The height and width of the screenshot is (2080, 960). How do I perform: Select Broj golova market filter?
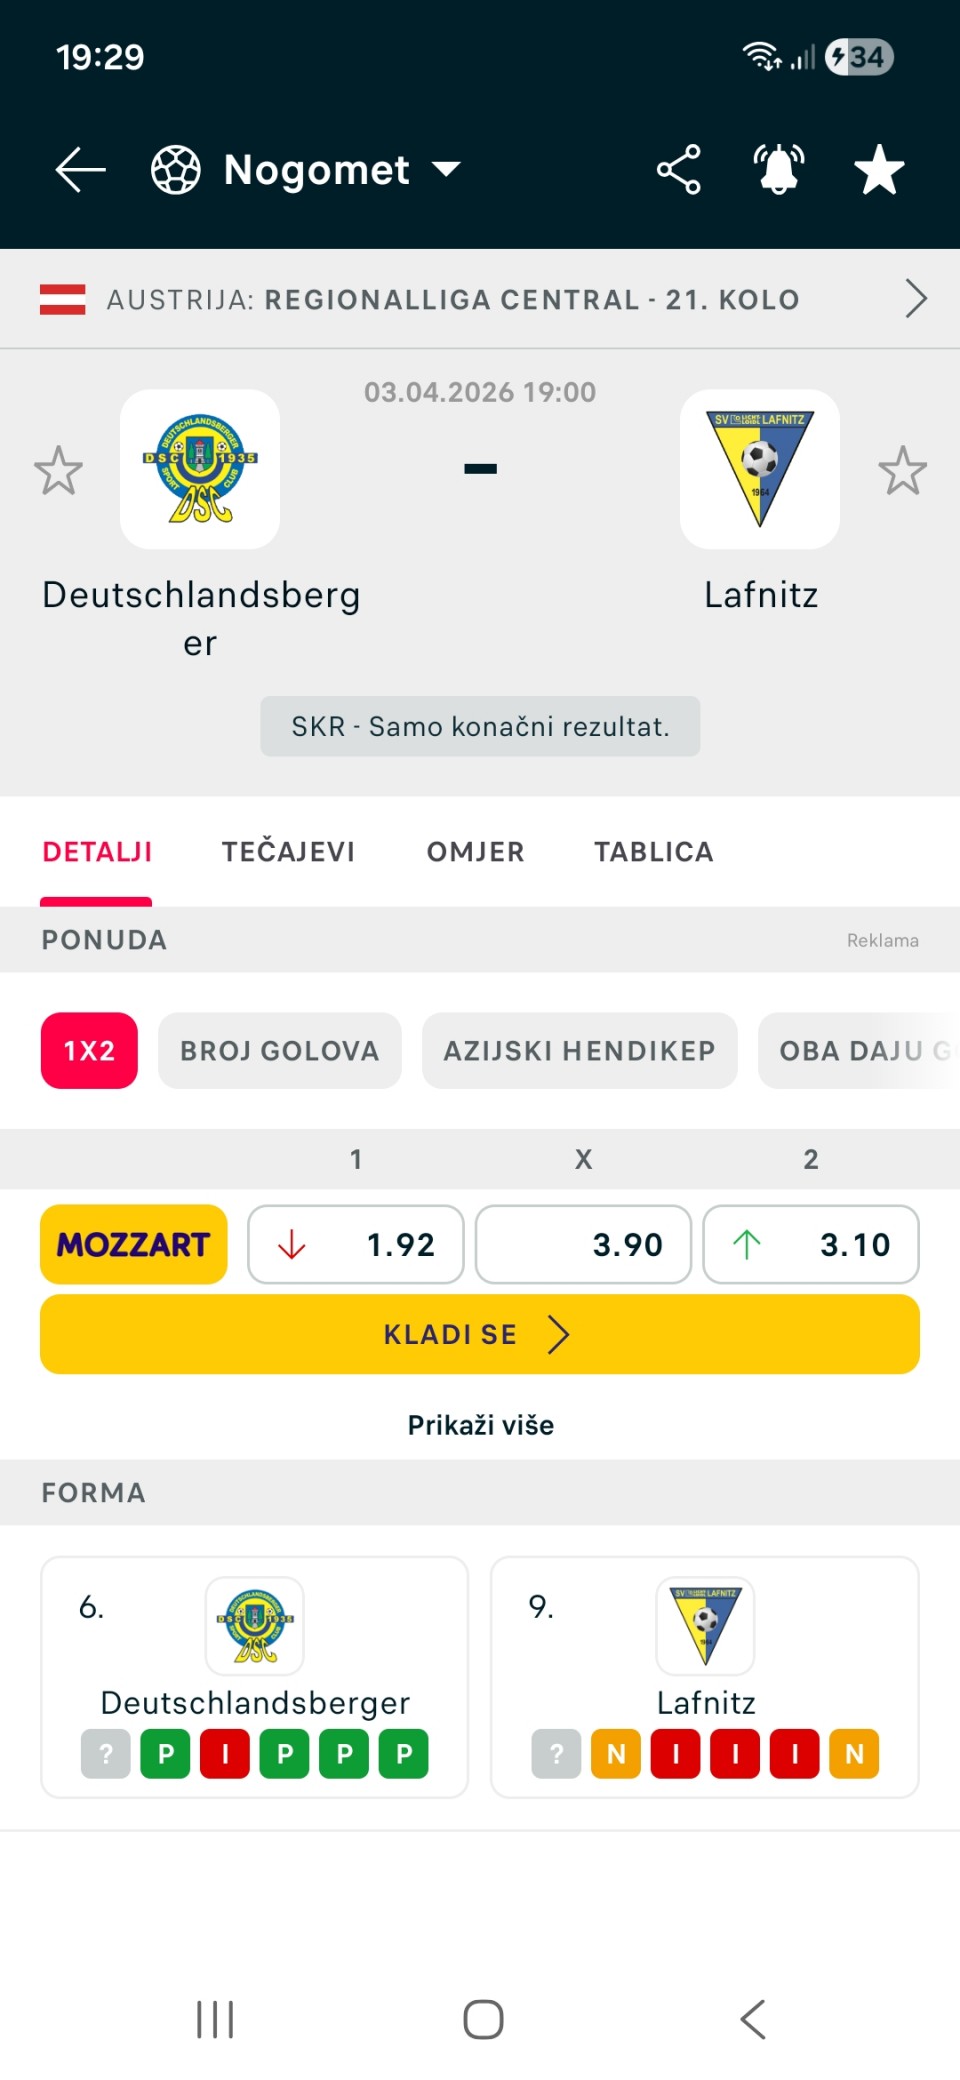(279, 1051)
